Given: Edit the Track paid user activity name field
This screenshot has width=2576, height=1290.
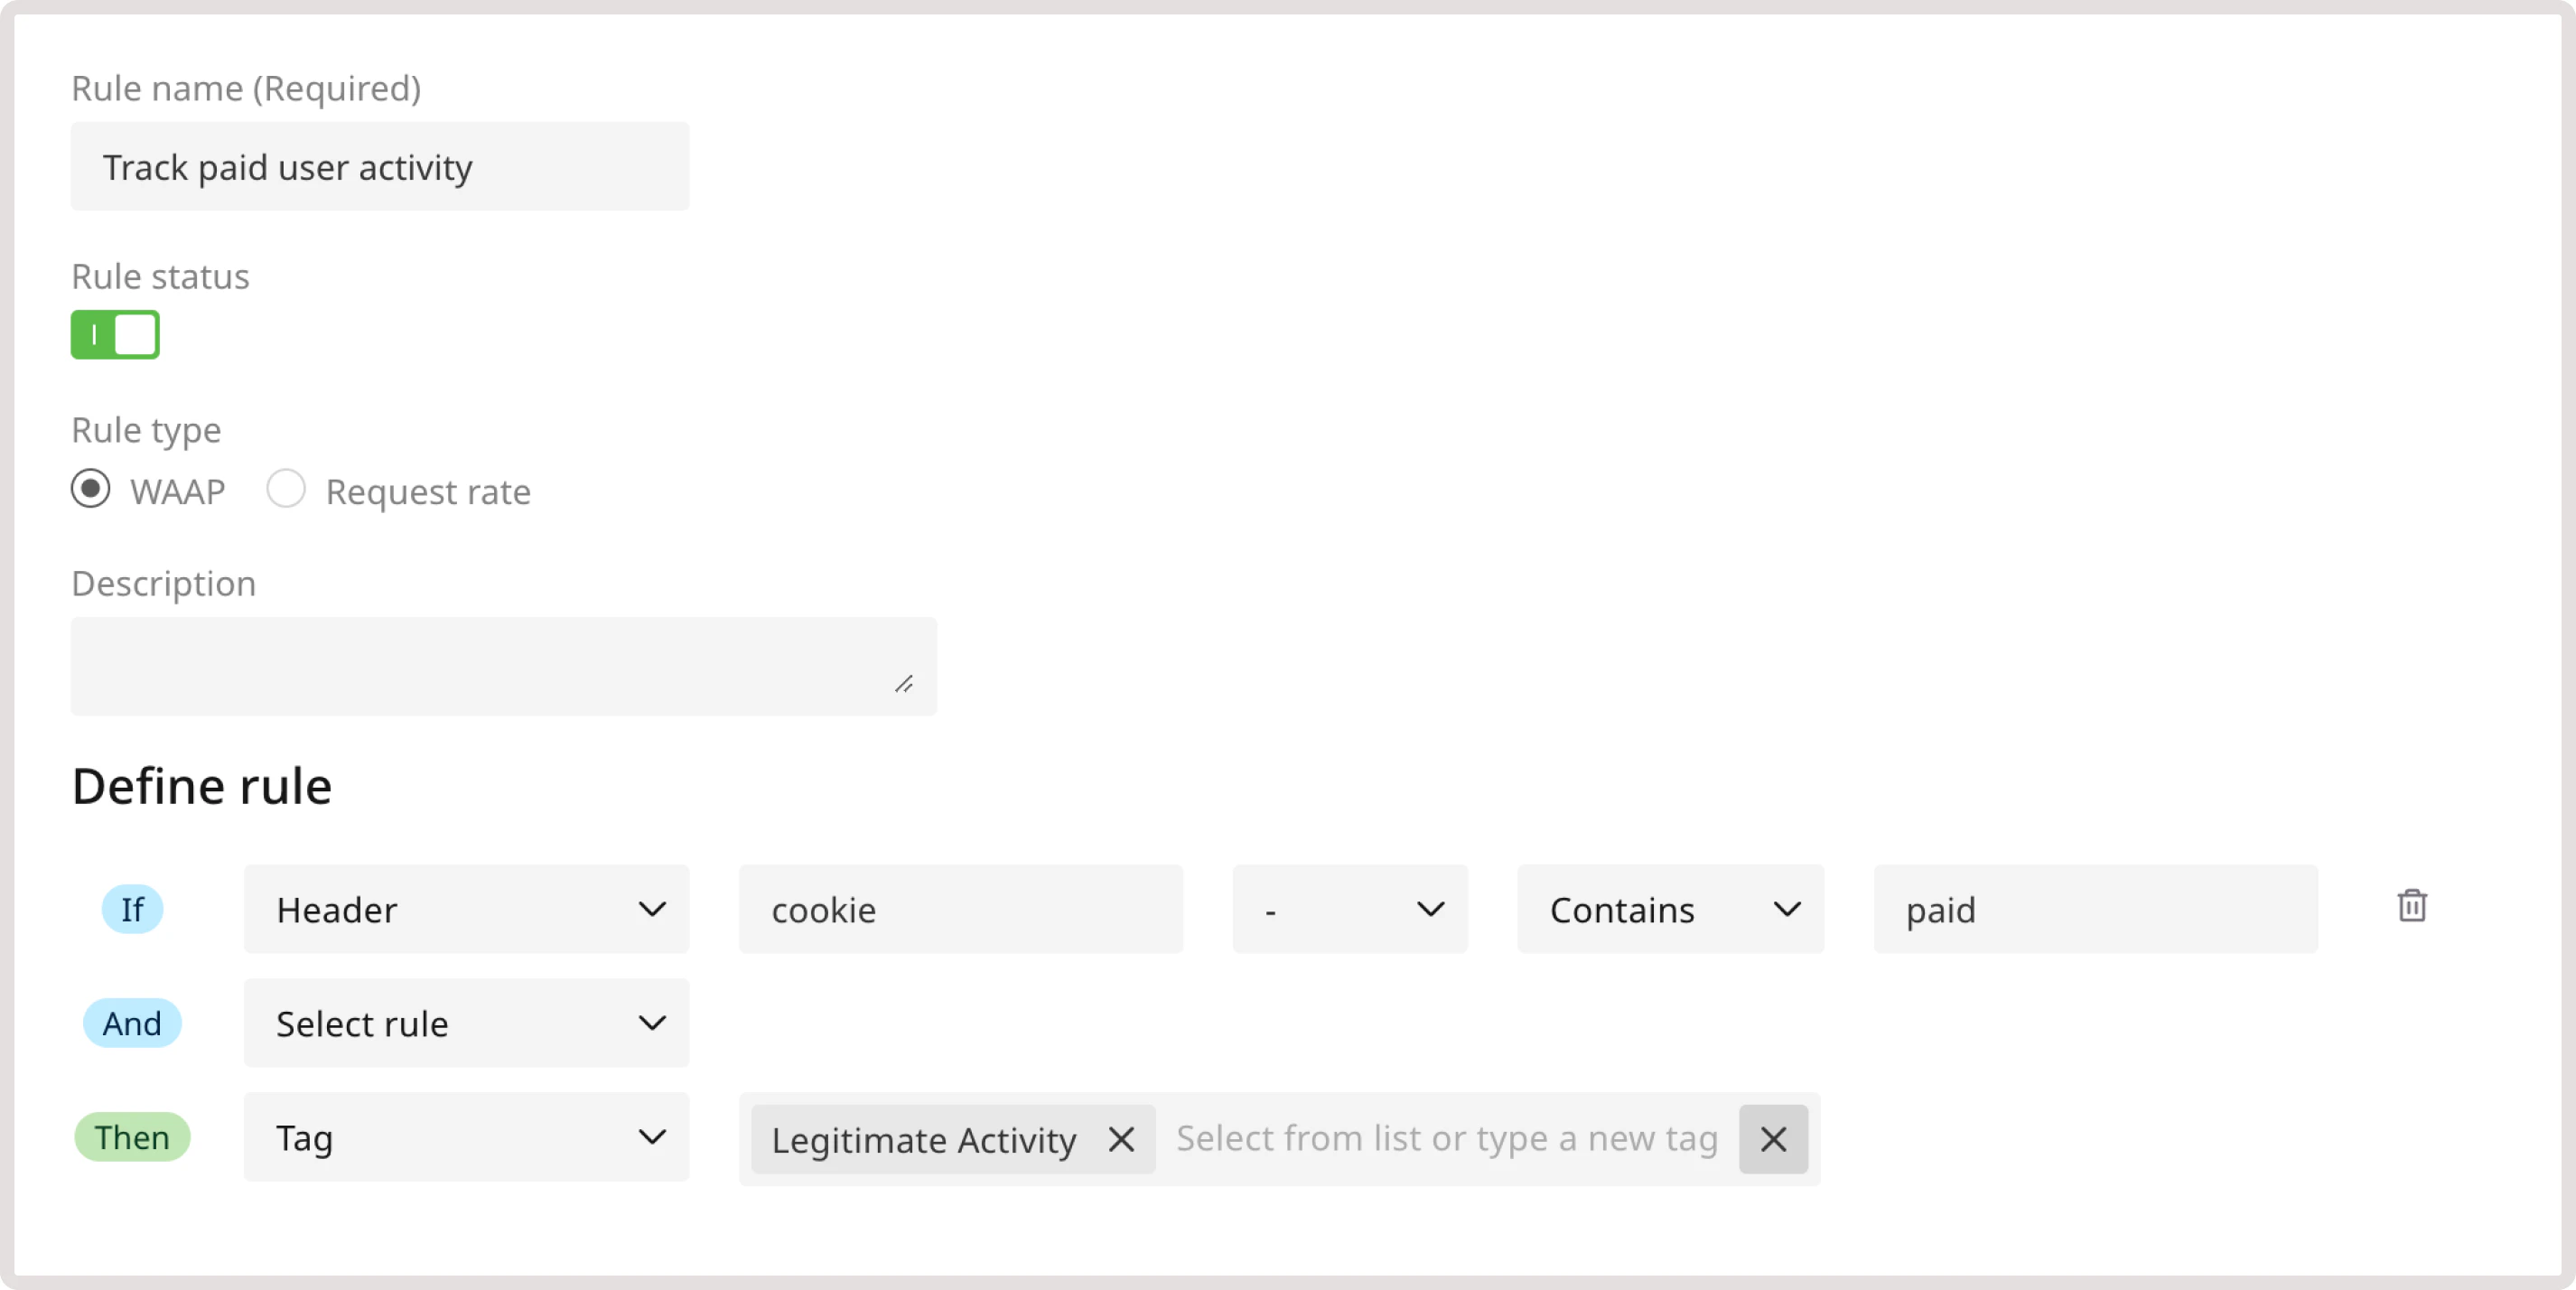Looking at the screenshot, I should 380,167.
